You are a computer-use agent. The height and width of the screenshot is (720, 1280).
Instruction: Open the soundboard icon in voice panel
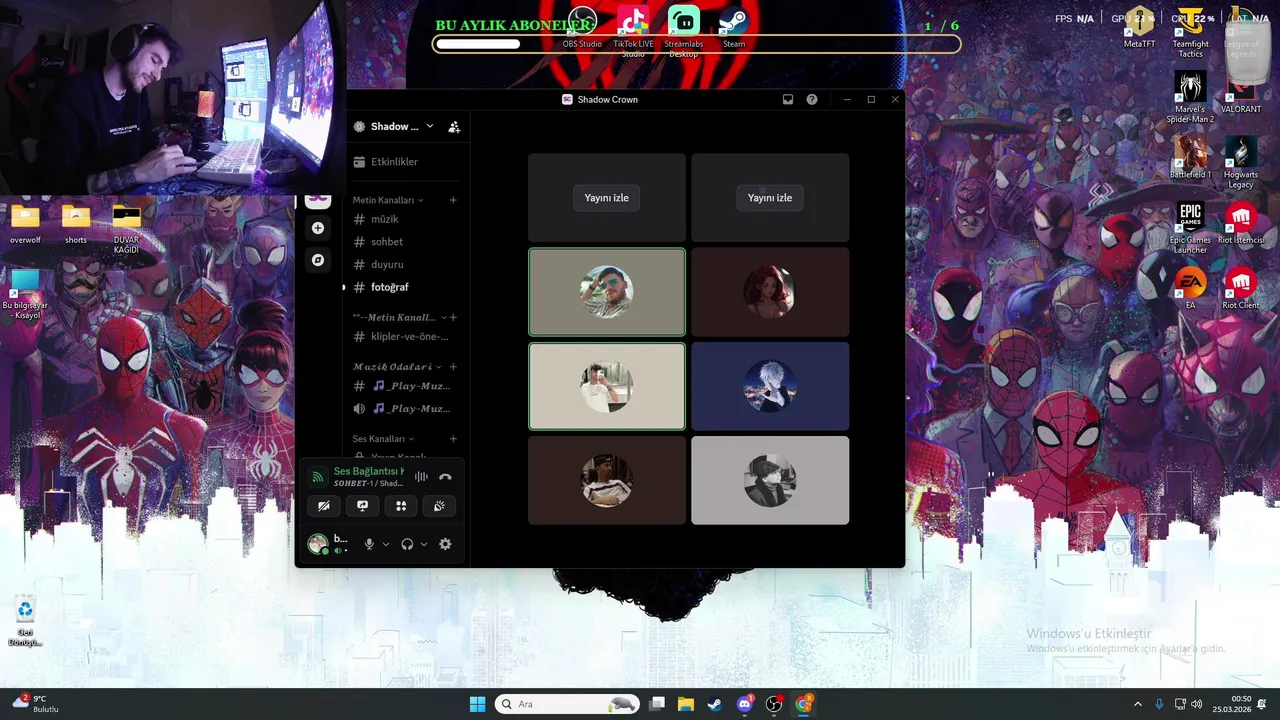pos(439,506)
